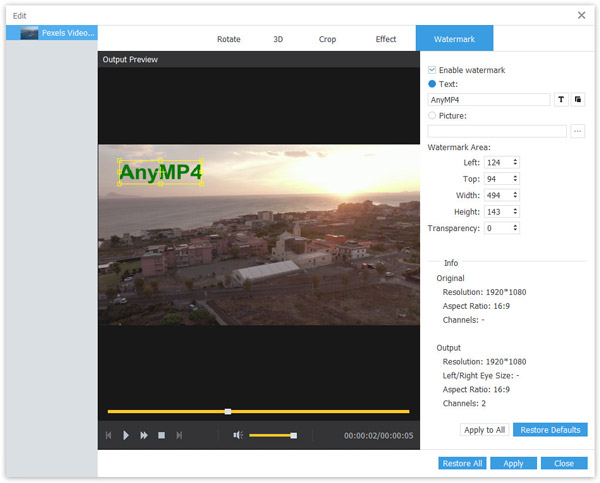Click the Transparency value field

coord(498,228)
